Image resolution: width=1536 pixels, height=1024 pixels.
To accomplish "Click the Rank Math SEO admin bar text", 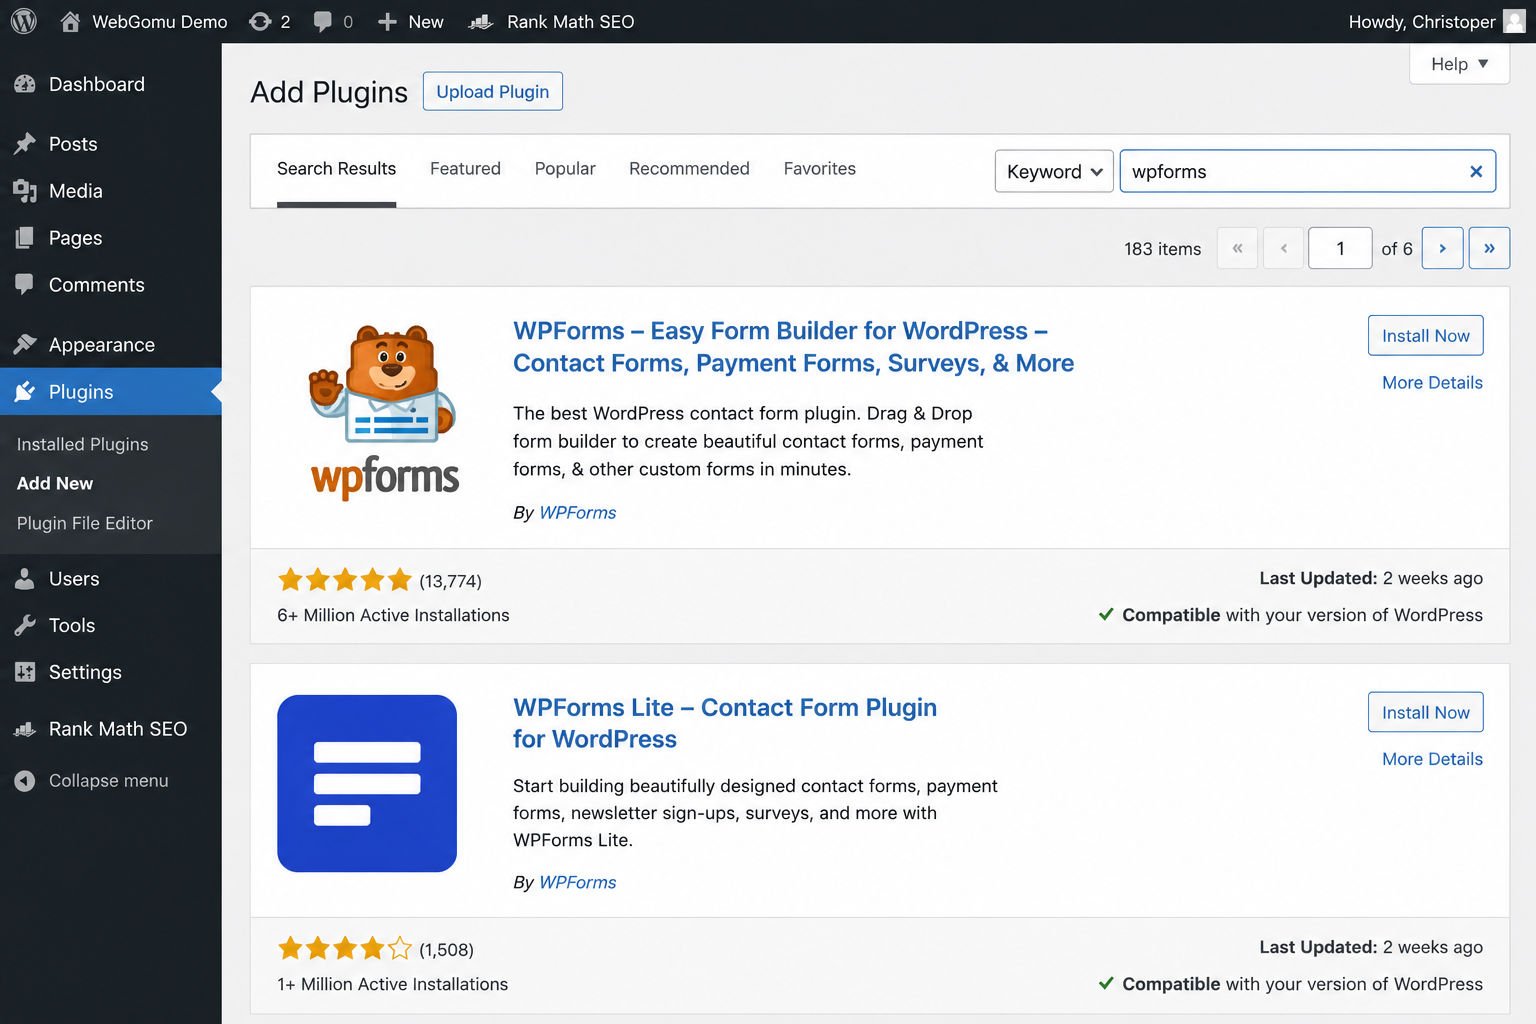I will click(570, 21).
